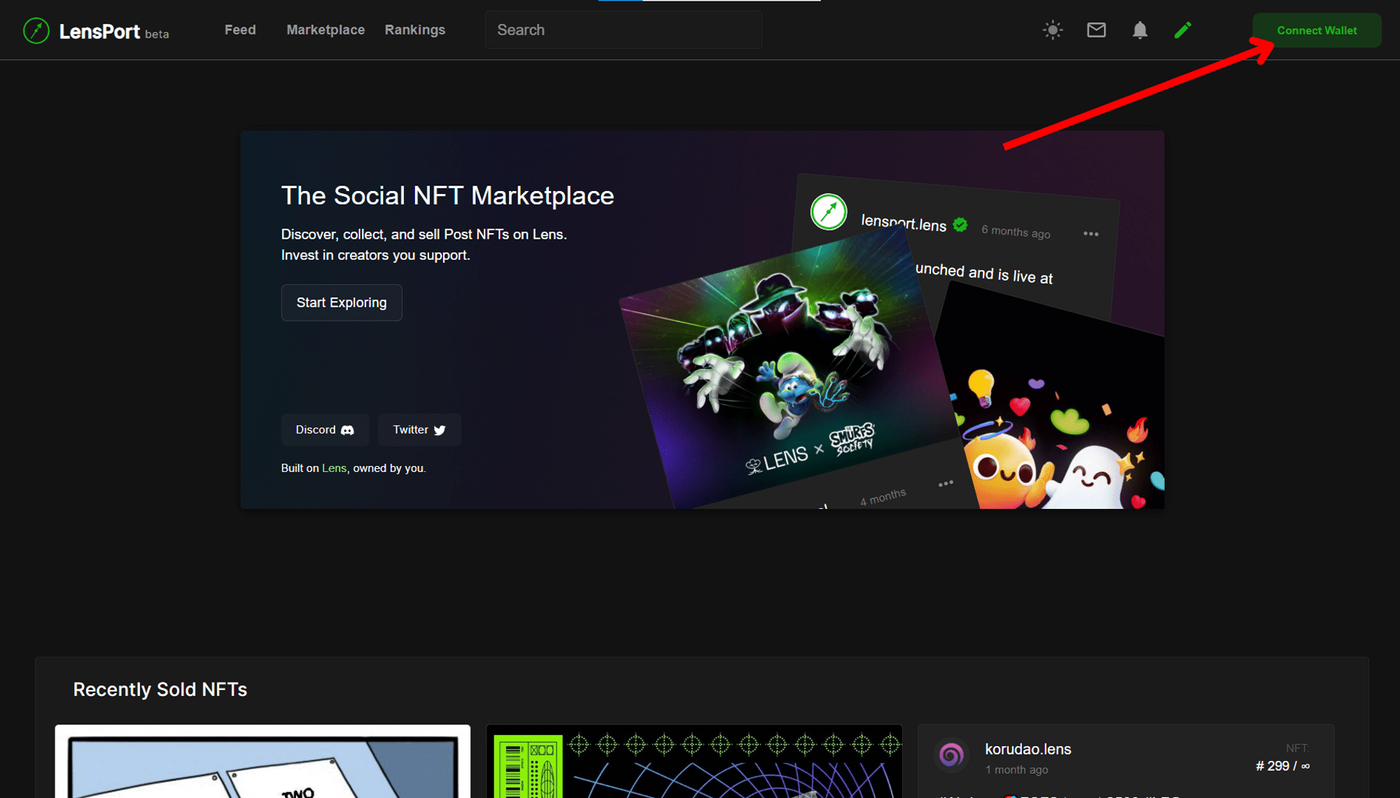Expand the three-dots menu on the 4 months post
The image size is (1400, 798).
(x=945, y=484)
